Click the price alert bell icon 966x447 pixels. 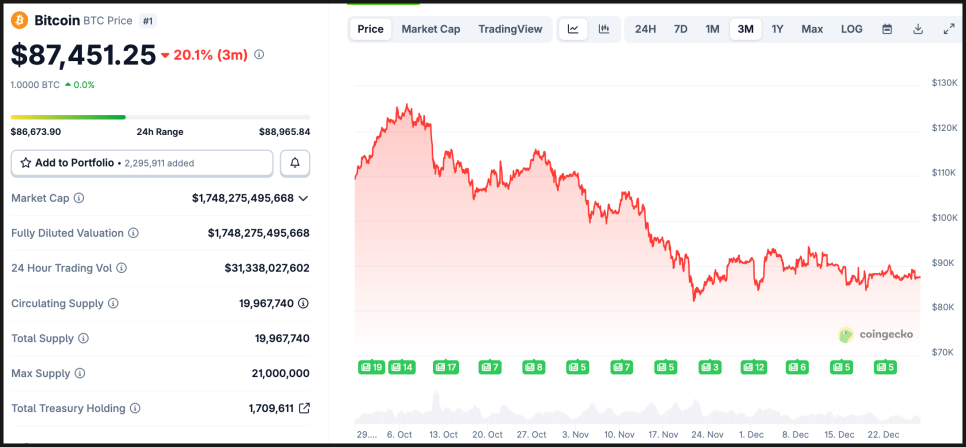pos(295,162)
